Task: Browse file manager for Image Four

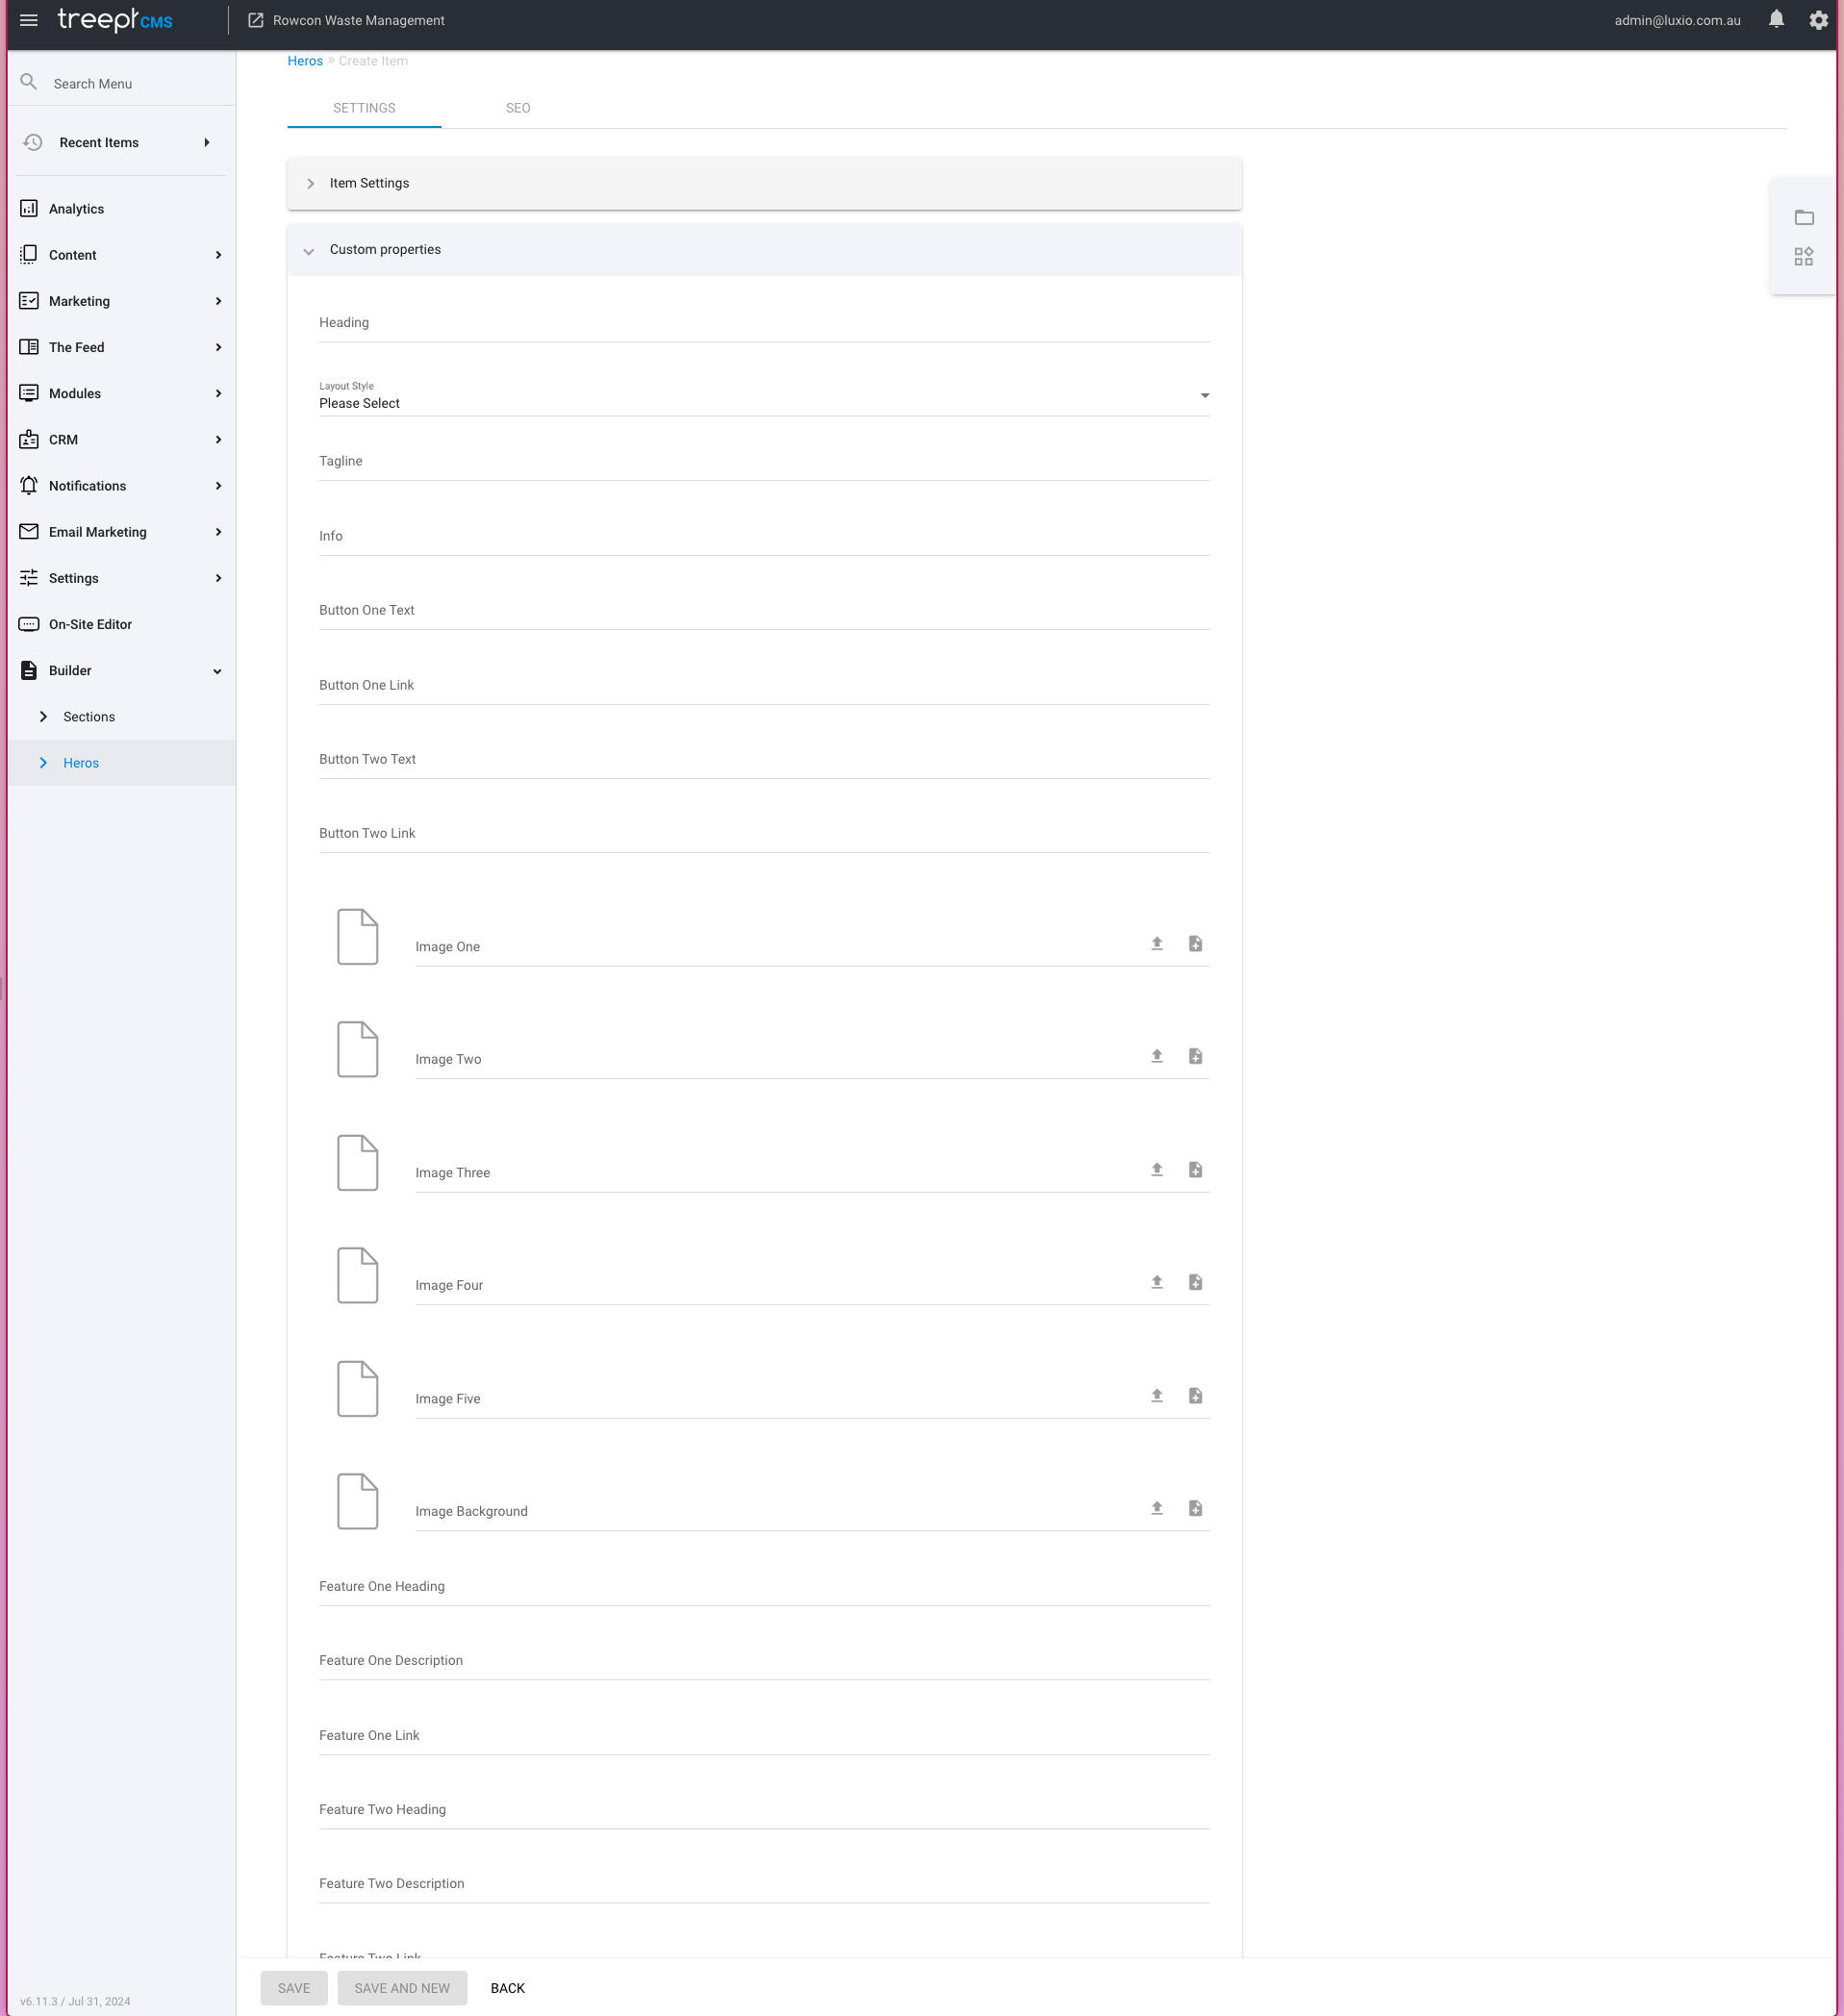Action: [x=1195, y=1283]
